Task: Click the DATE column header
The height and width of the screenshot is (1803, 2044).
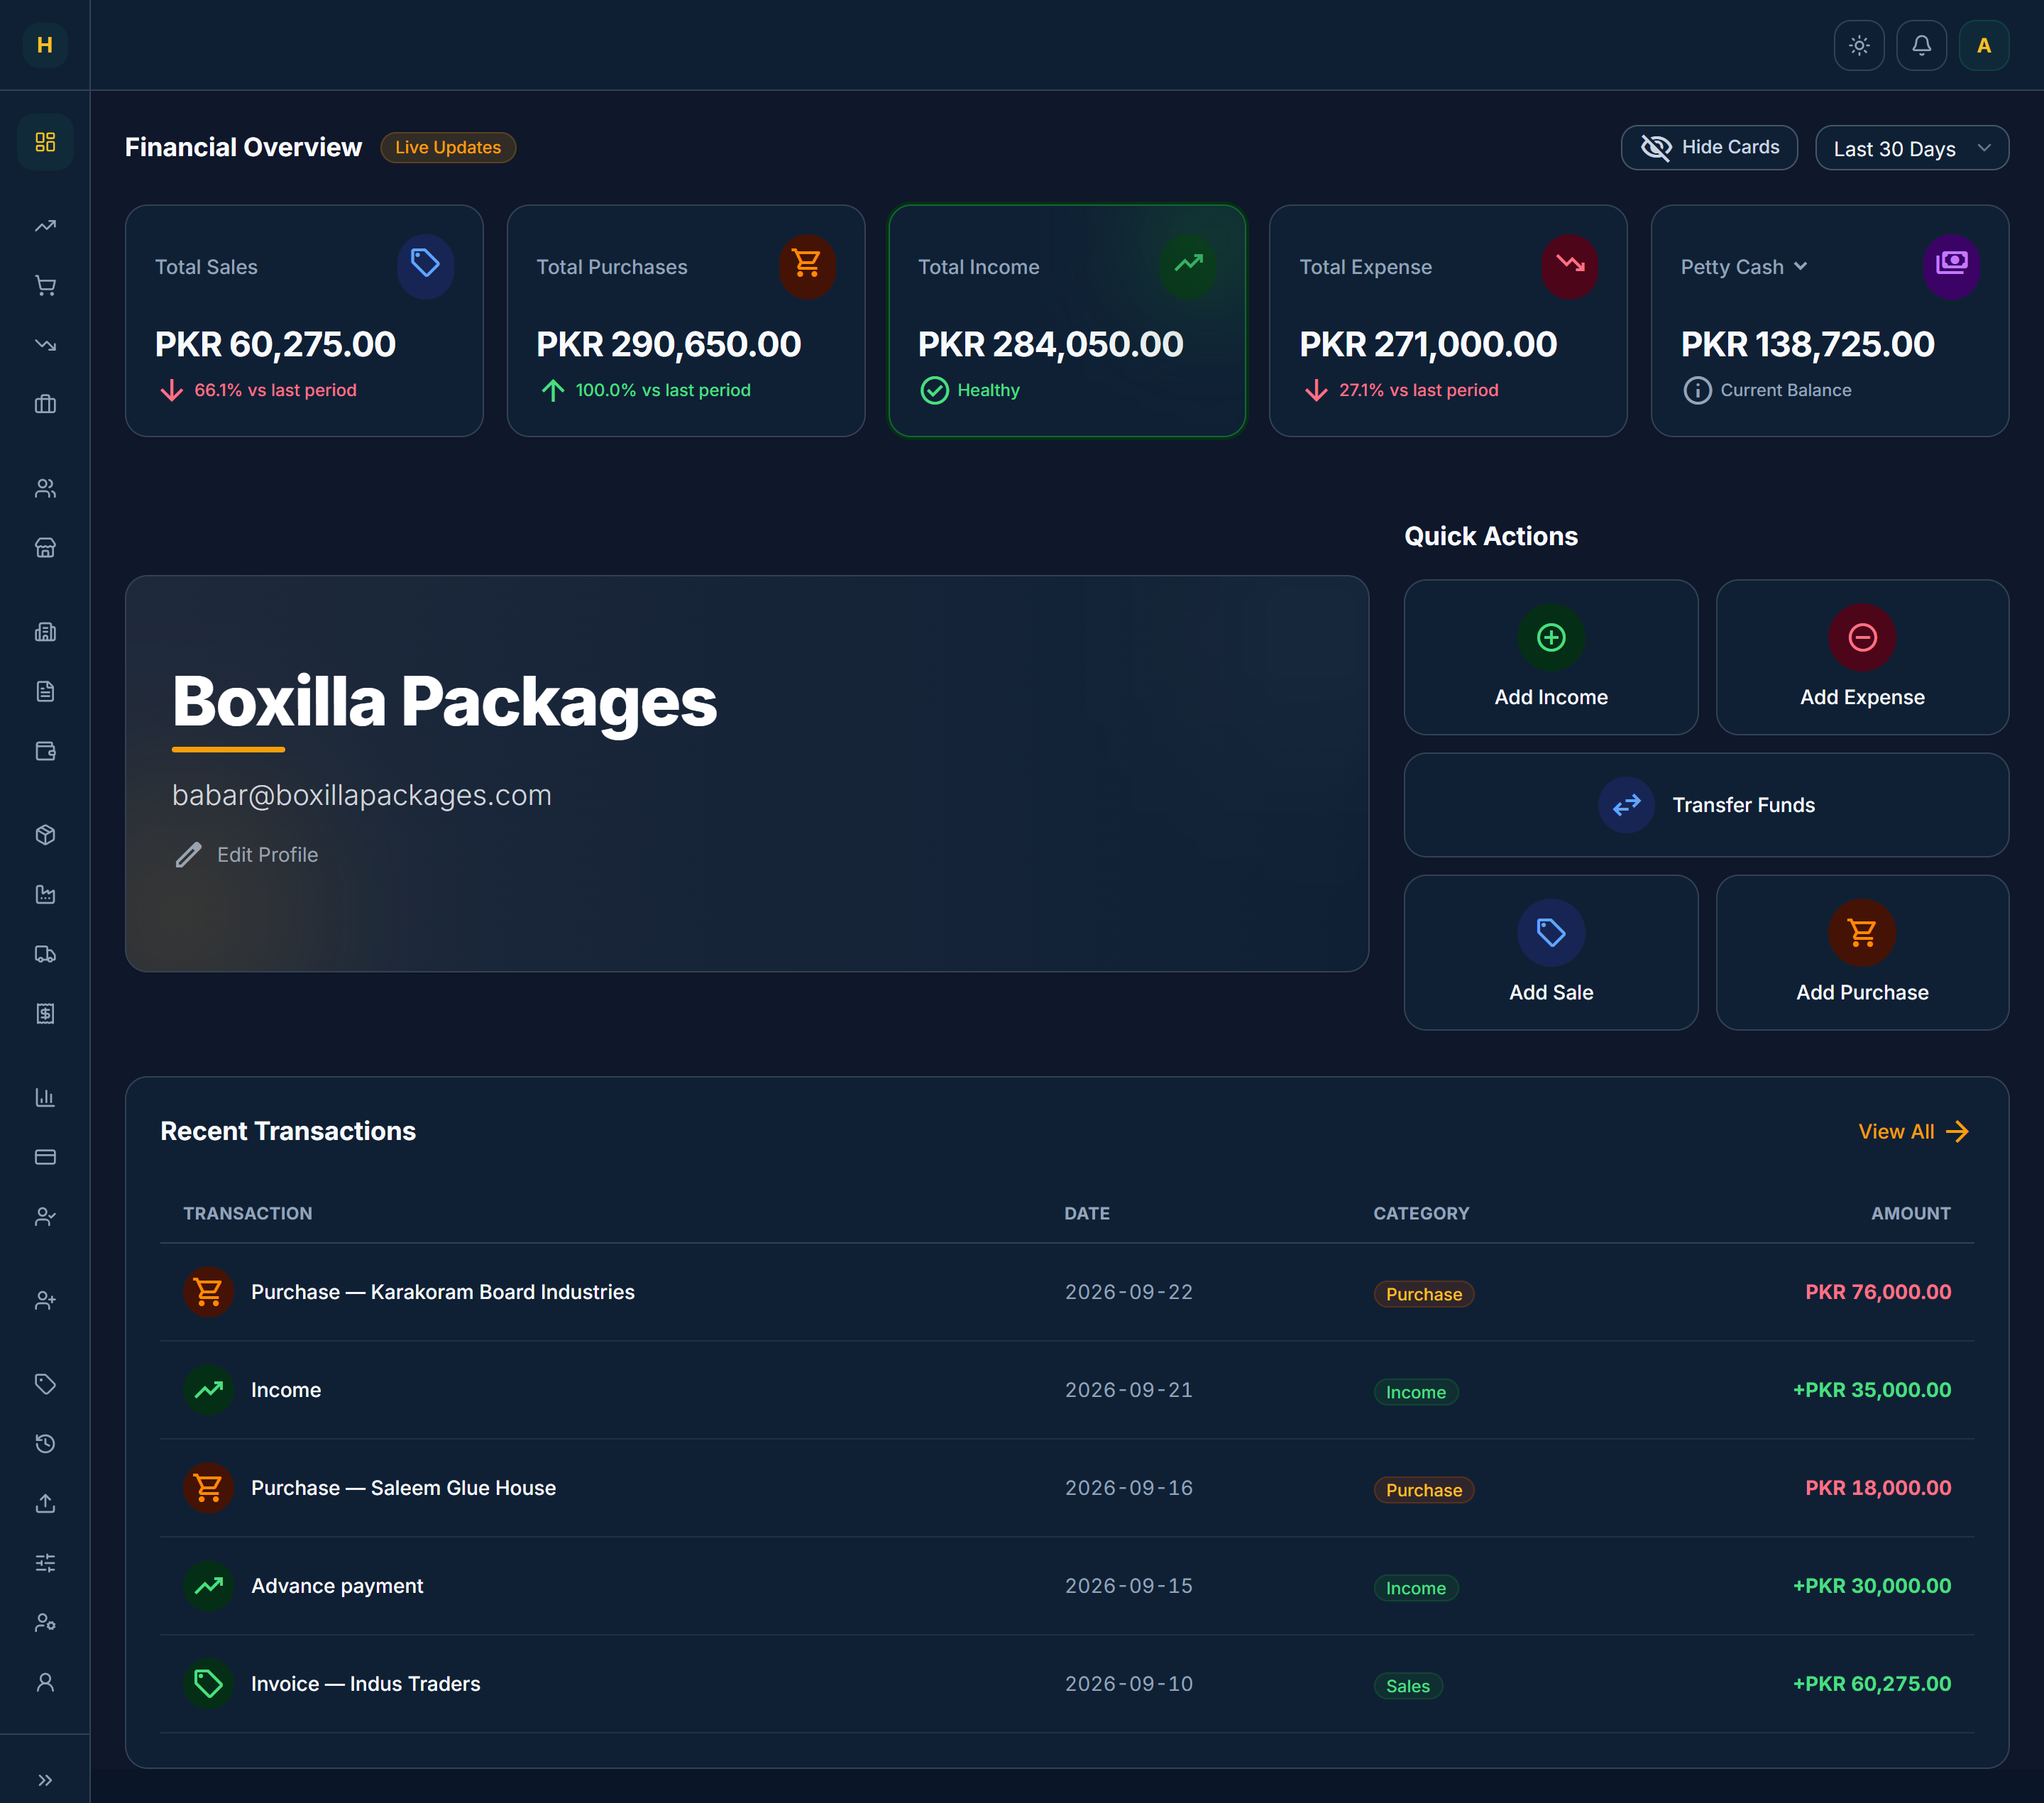Action: (x=1087, y=1213)
